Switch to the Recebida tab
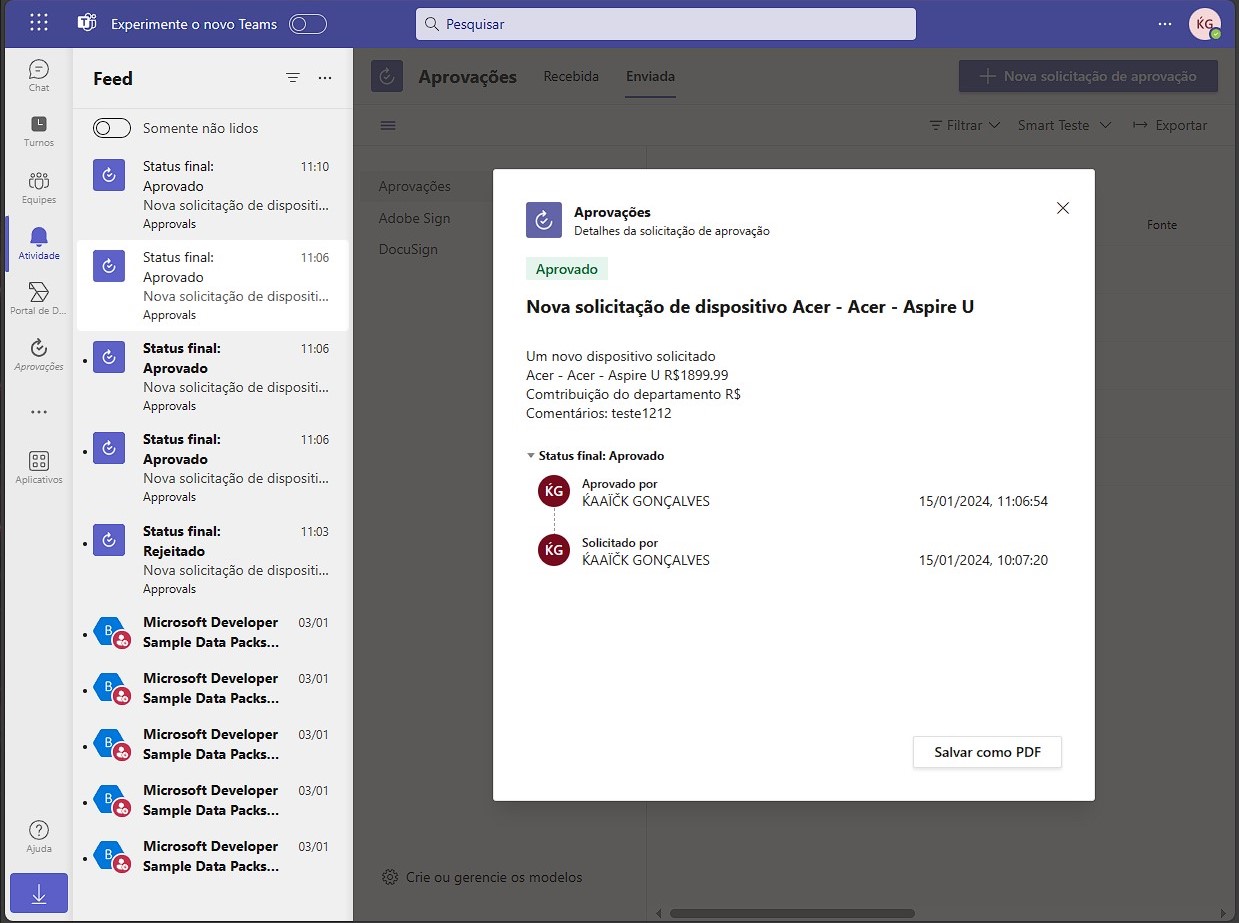Viewport: 1239px width, 923px height. tap(571, 76)
